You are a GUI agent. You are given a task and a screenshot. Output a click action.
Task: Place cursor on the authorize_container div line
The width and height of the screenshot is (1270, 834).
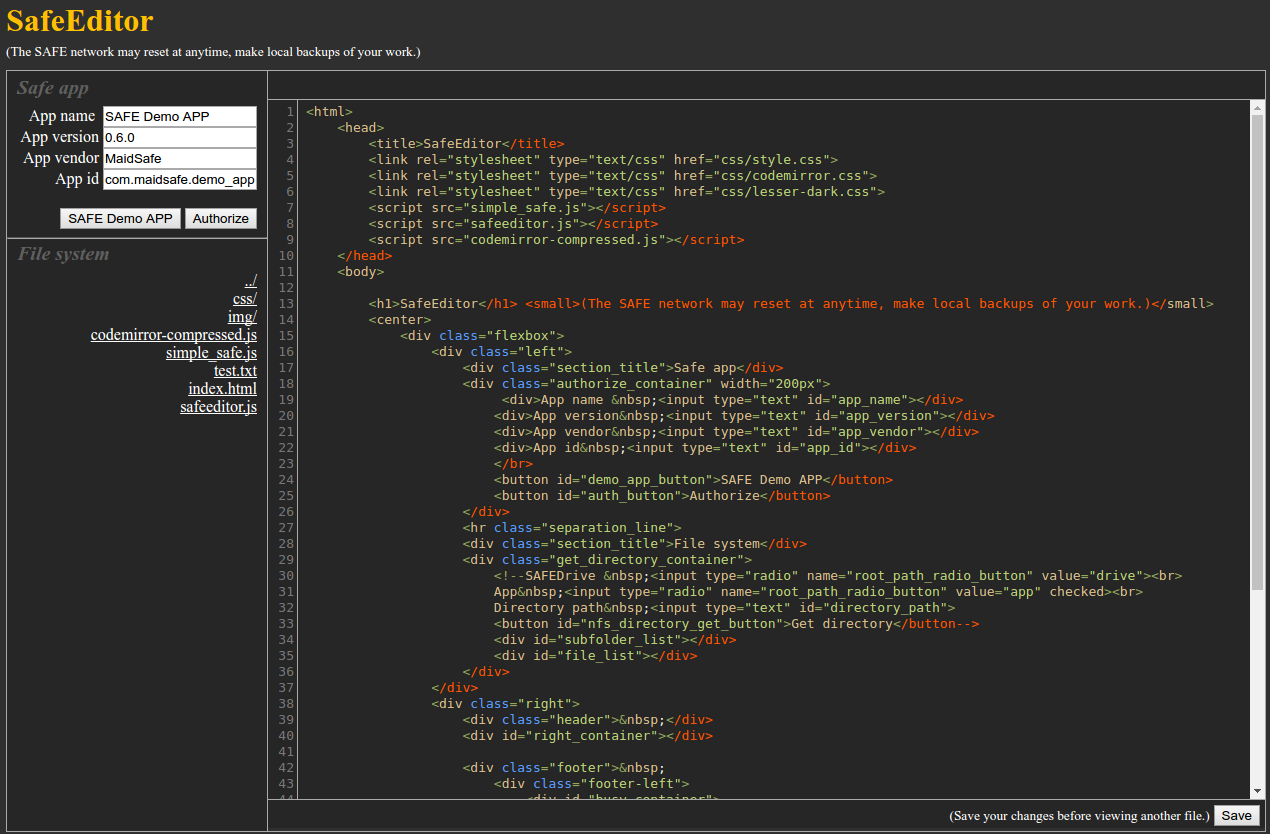pos(646,384)
